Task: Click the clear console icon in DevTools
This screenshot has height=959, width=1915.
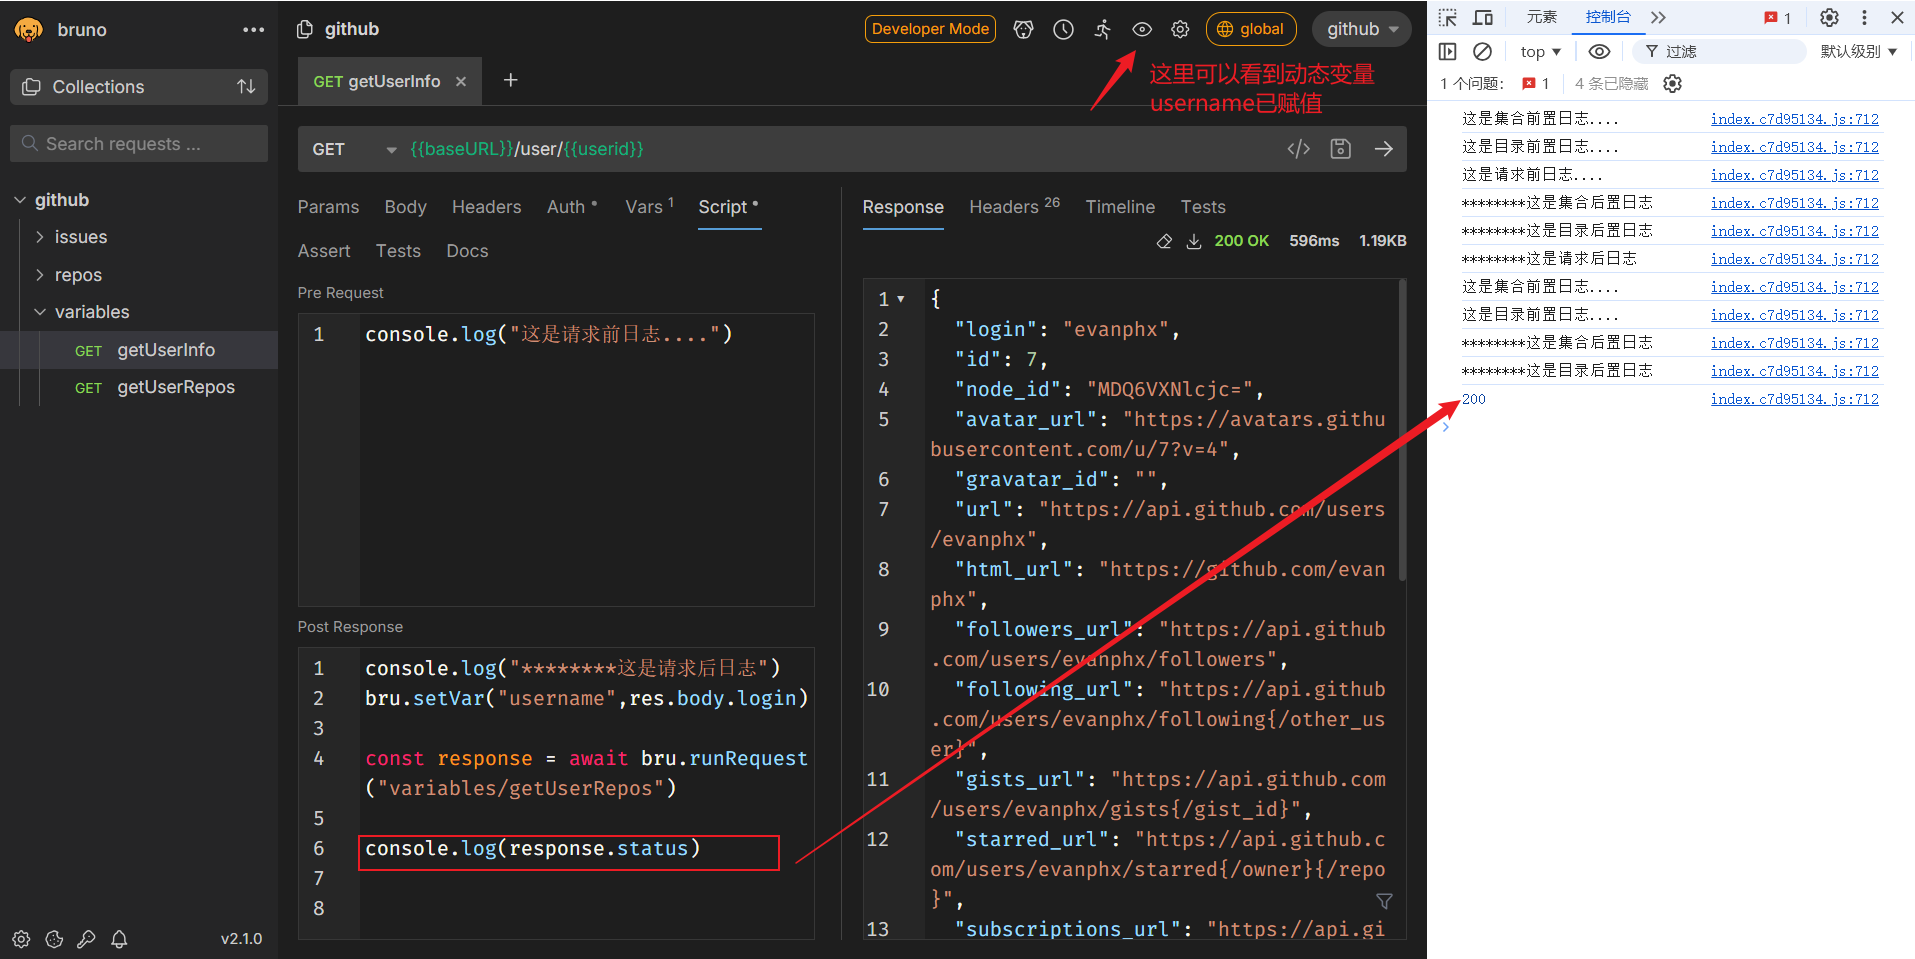Action: tap(1482, 52)
